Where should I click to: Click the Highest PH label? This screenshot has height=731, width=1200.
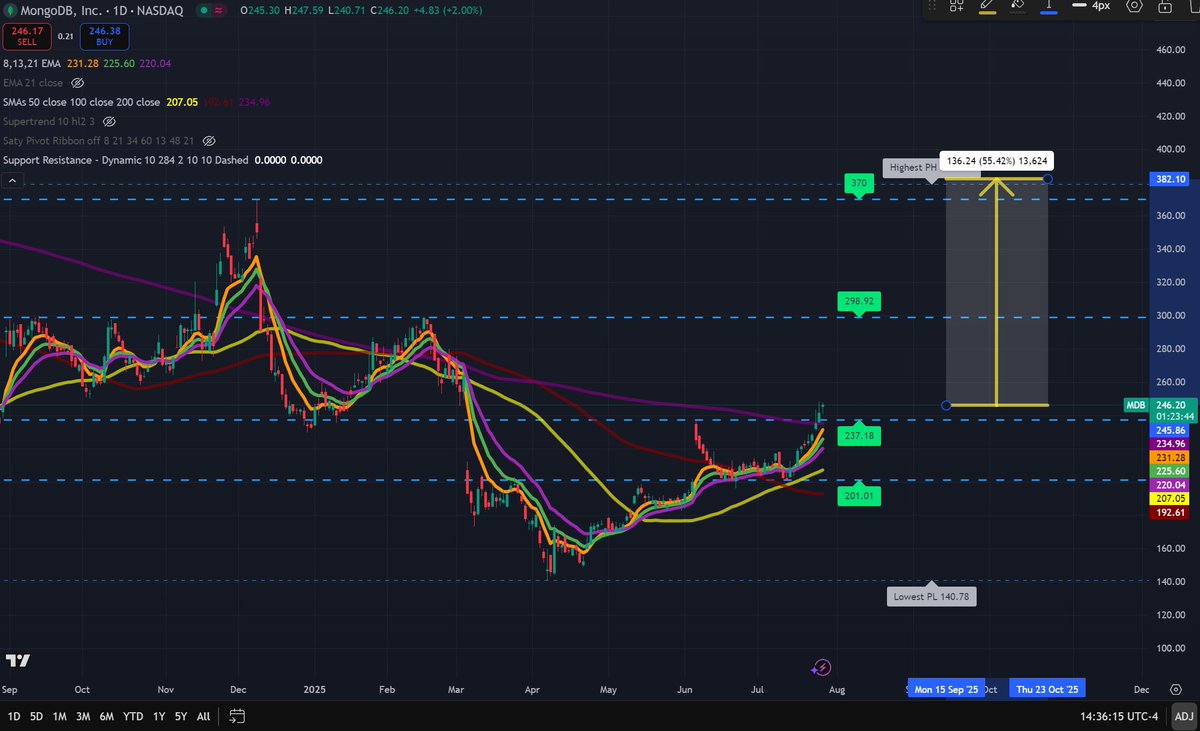click(913, 167)
